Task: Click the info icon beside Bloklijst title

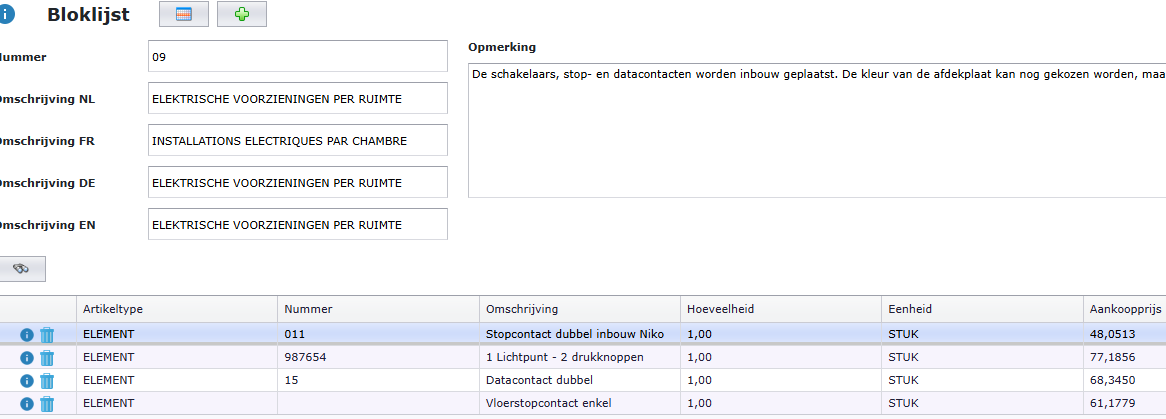Action: point(6,15)
